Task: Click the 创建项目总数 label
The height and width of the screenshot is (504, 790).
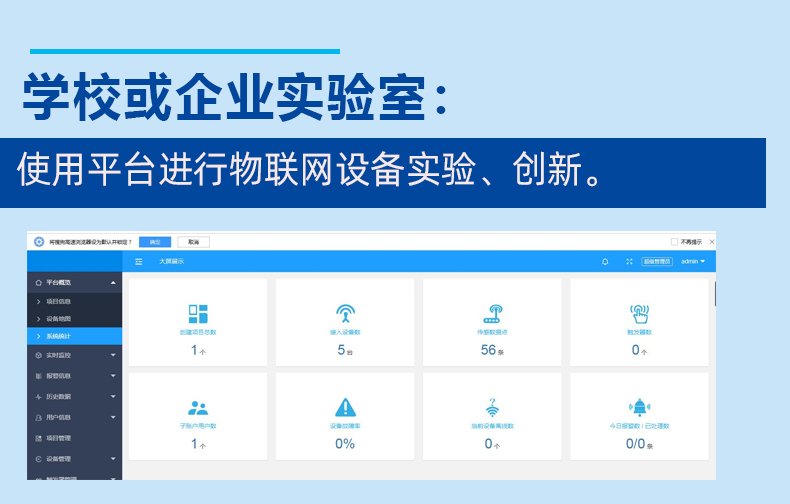Action: pyautogui.click(x=198, y=333)
